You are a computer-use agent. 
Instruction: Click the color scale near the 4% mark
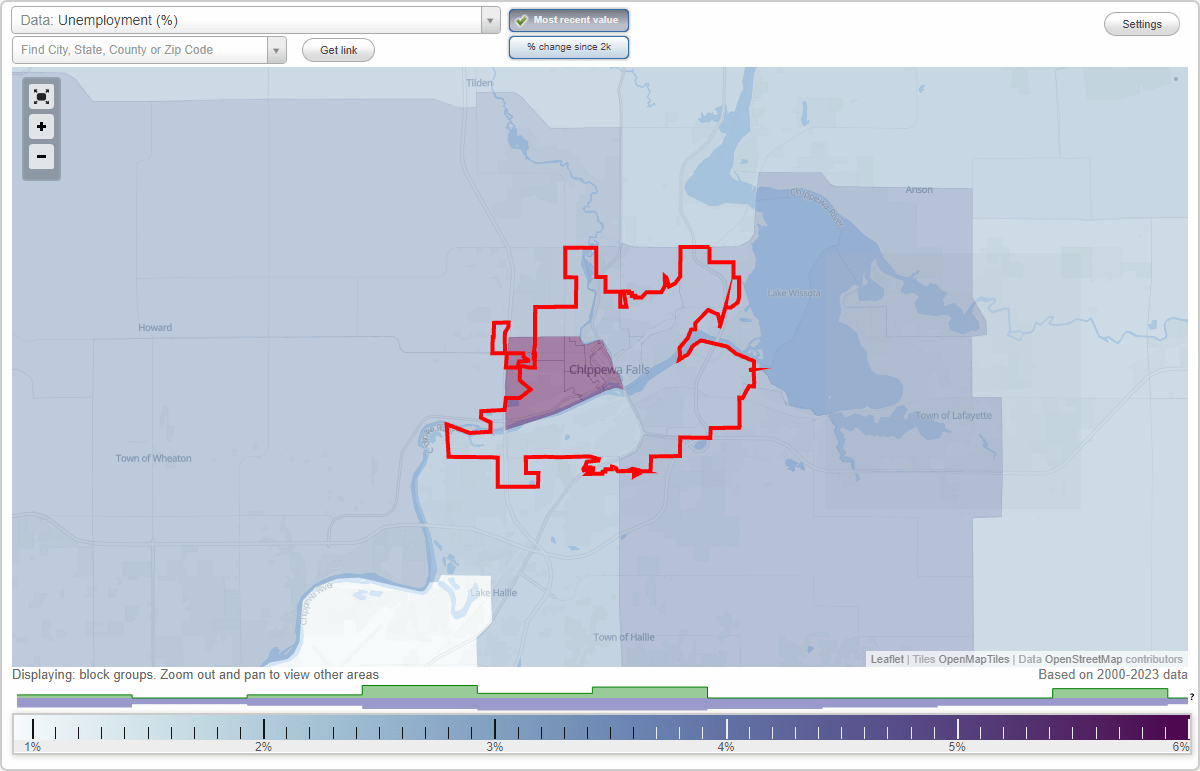click(x=726, y=728)
